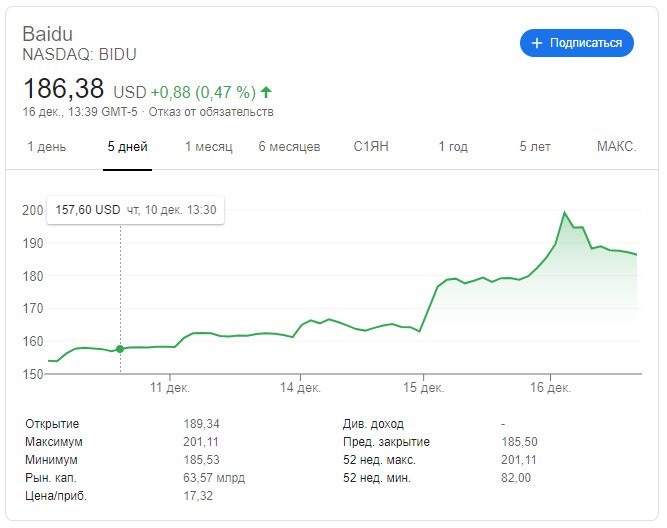Switch to the 1 день tab
Image resolution: width=667 pixels, height=528 pixels.
(x=47, y=147)
